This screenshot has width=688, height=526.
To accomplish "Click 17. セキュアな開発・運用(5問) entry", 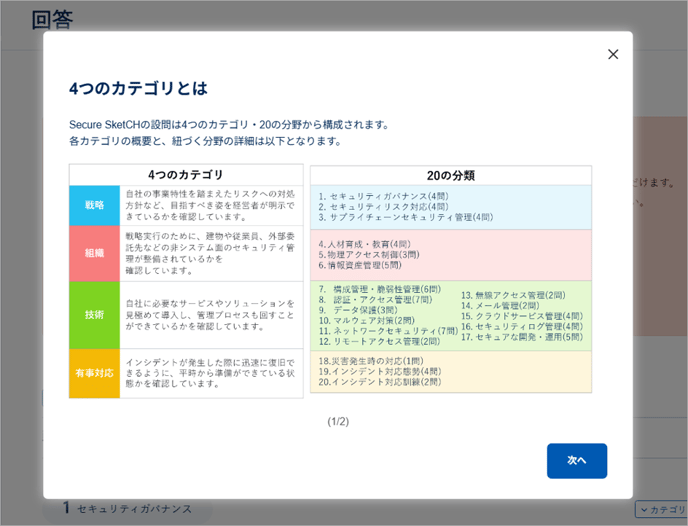I will coord(522,337).
